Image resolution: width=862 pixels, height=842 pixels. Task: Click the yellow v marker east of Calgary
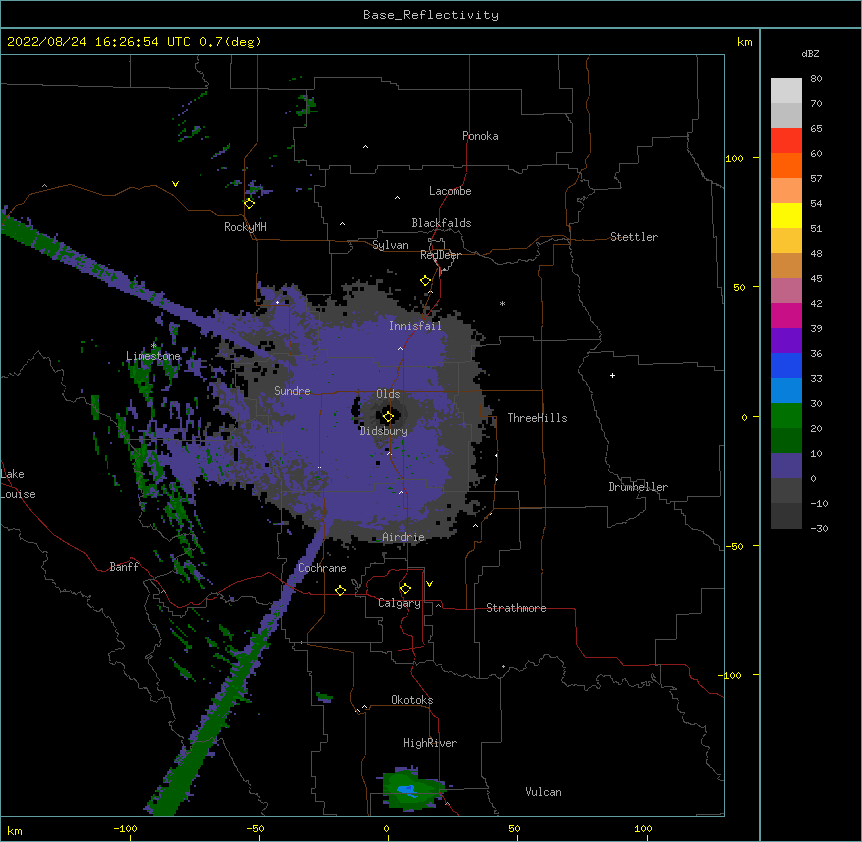(x=429, y=584)
